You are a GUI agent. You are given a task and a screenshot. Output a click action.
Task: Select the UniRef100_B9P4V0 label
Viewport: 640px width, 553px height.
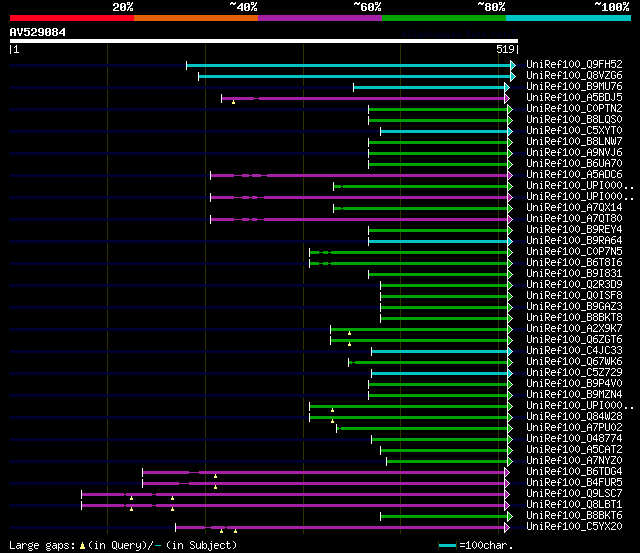(x=574, y=384)
